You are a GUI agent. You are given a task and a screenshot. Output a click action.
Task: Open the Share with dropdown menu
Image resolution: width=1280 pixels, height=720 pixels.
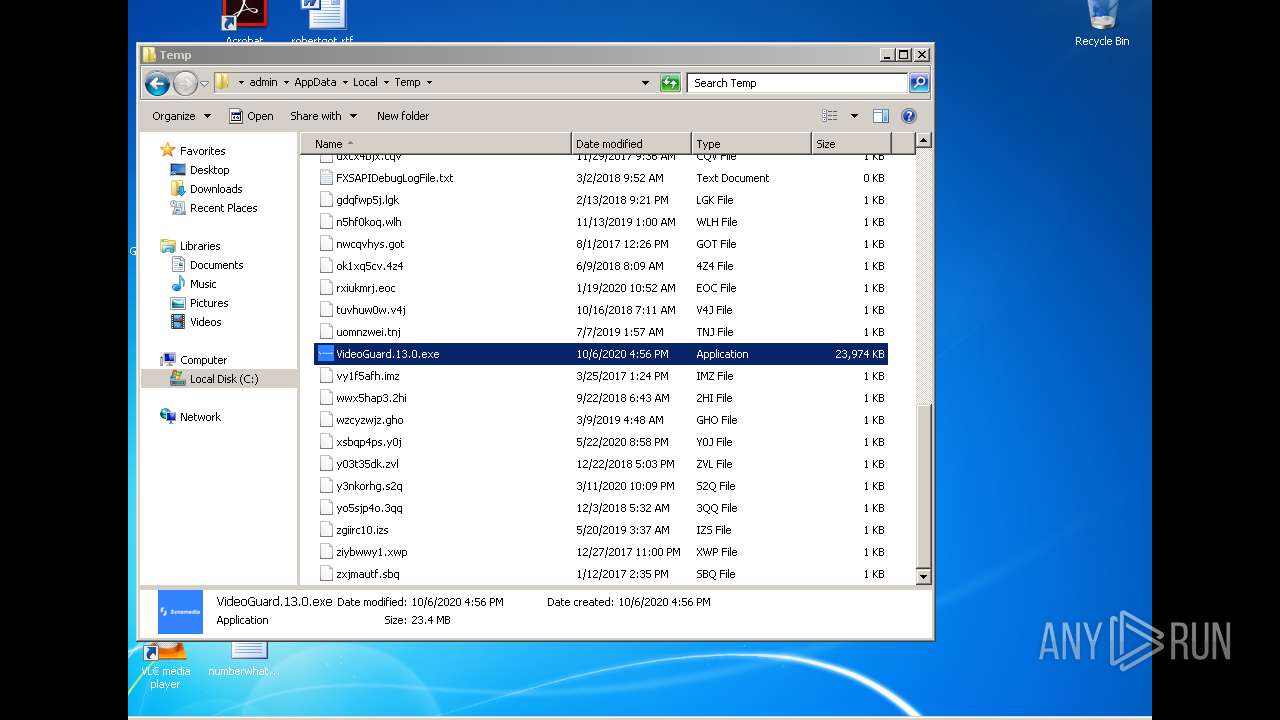(322, 116)
